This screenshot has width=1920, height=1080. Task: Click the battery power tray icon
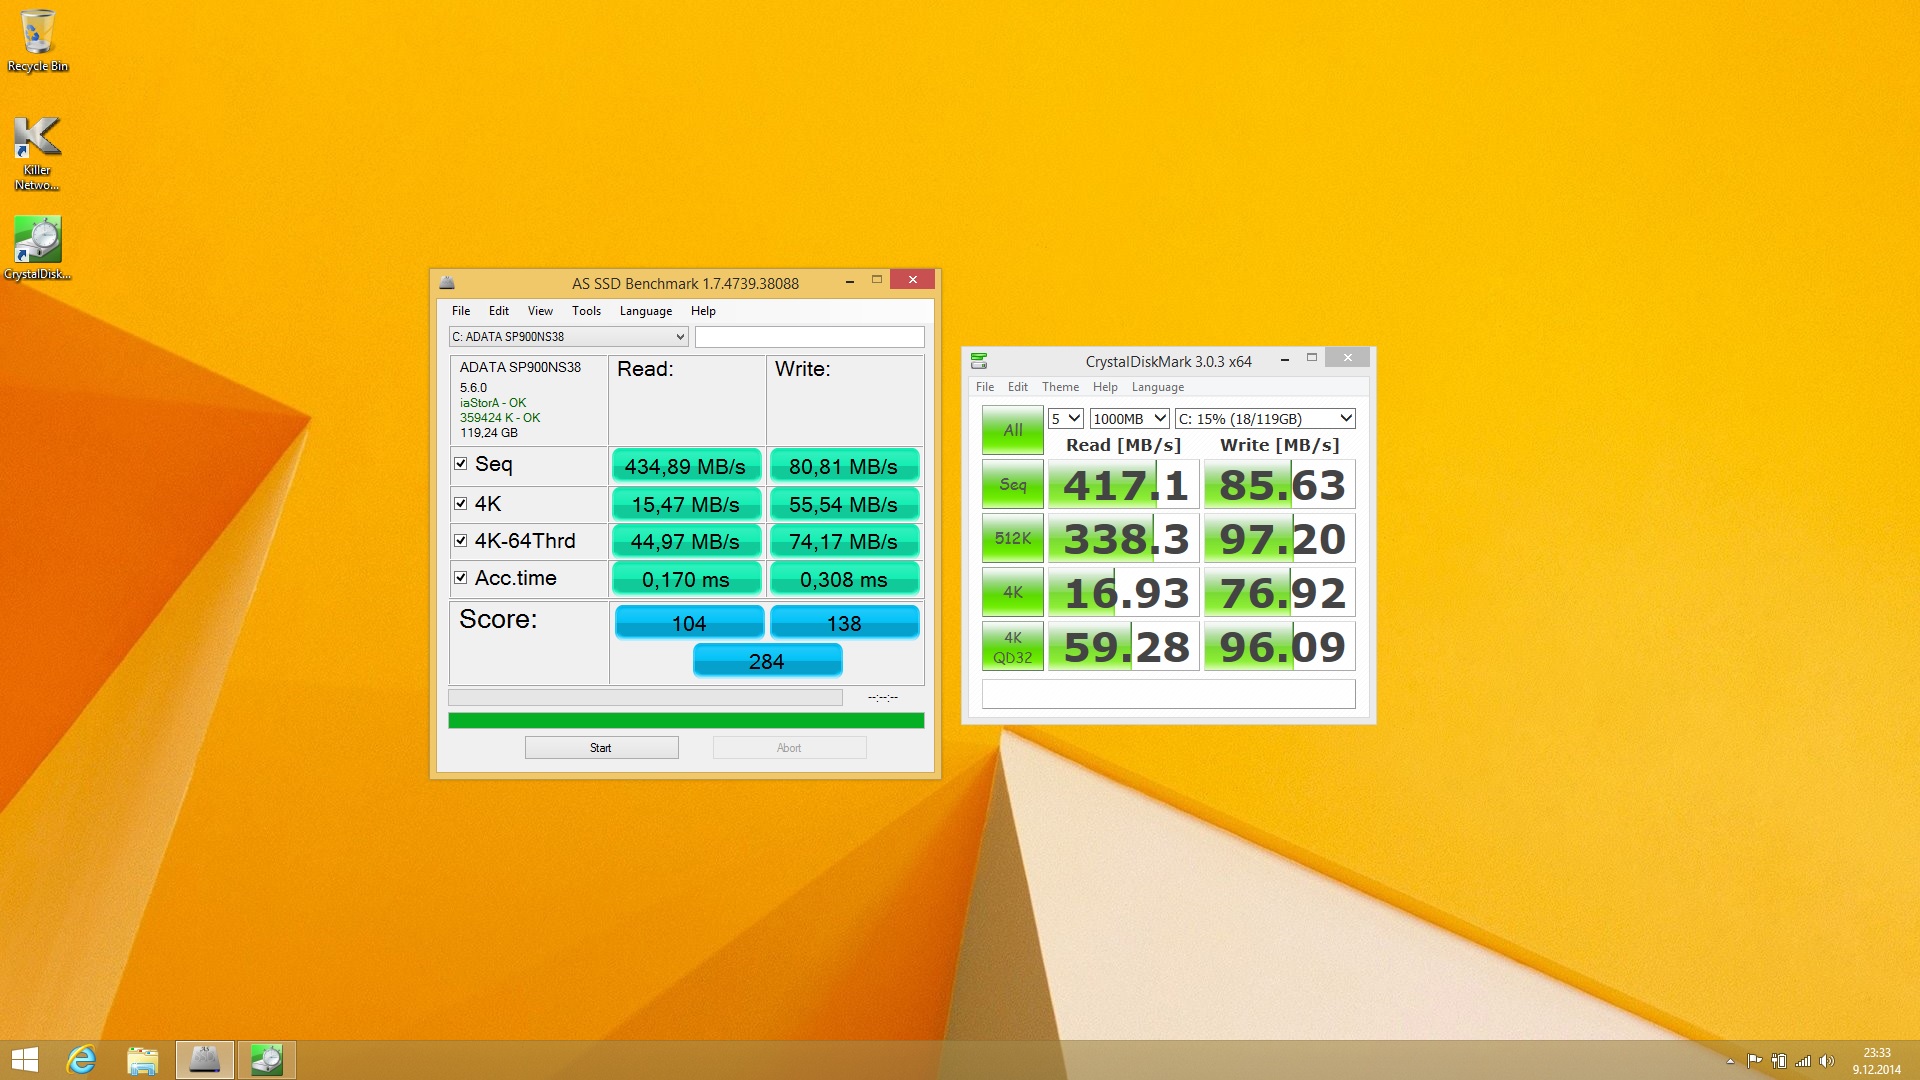(1778, 1061)
